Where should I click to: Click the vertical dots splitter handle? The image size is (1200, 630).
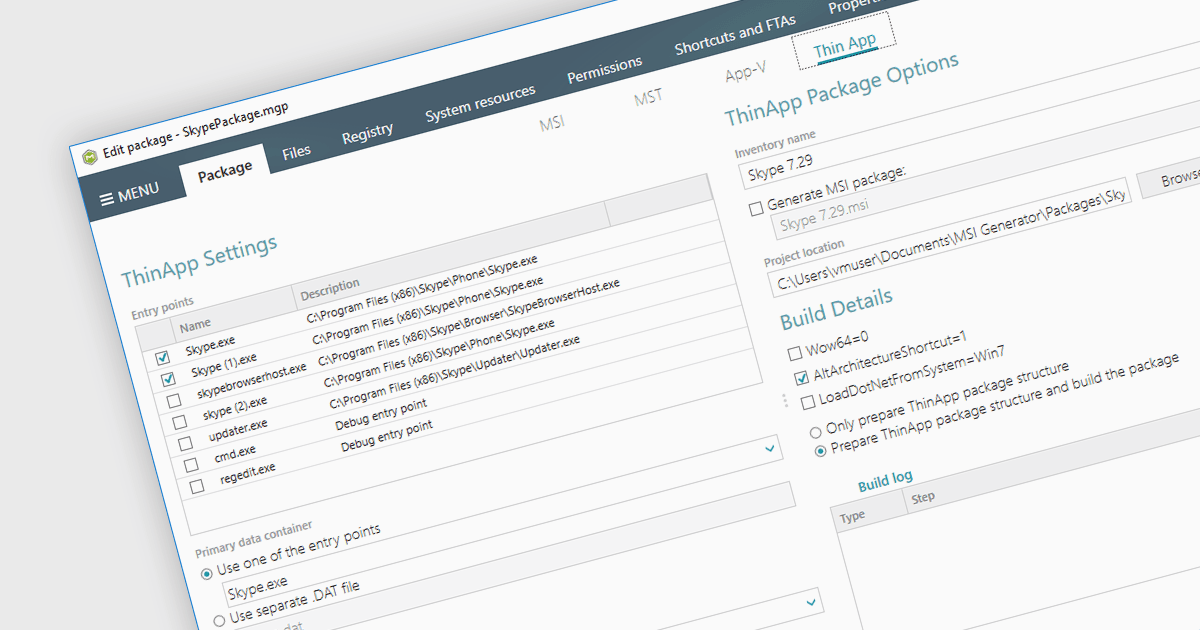point(785,400)
